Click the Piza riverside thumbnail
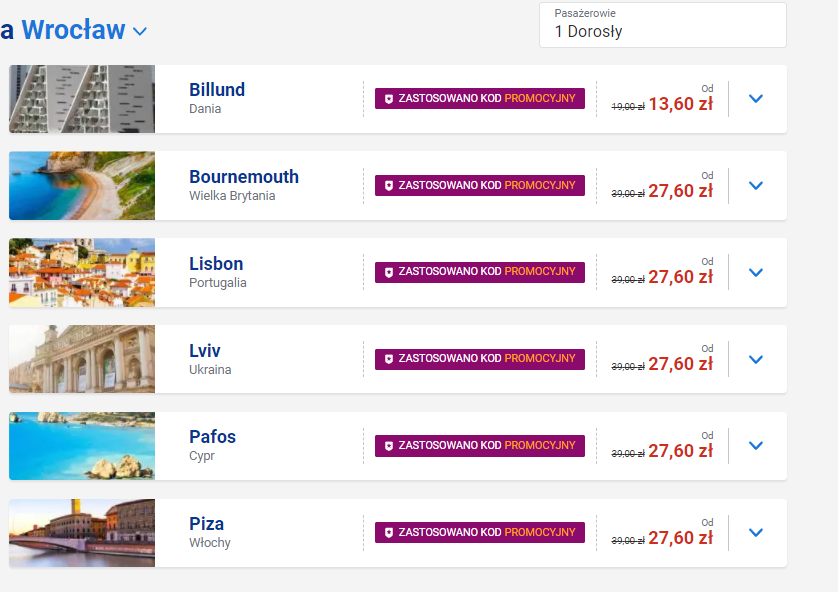Screen dimensions: 838x592 82,533
